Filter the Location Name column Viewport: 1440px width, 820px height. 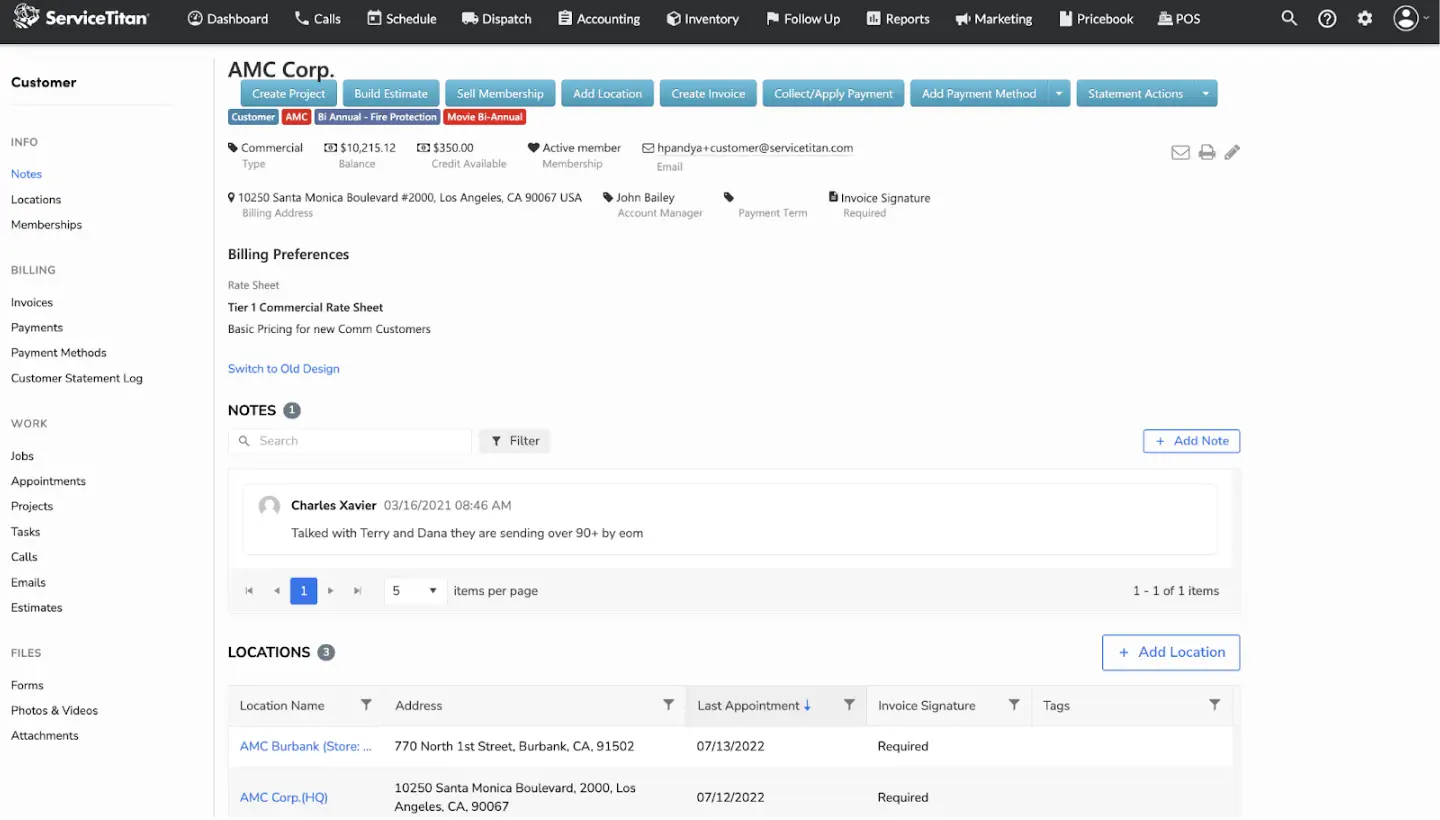coord(366,705)
